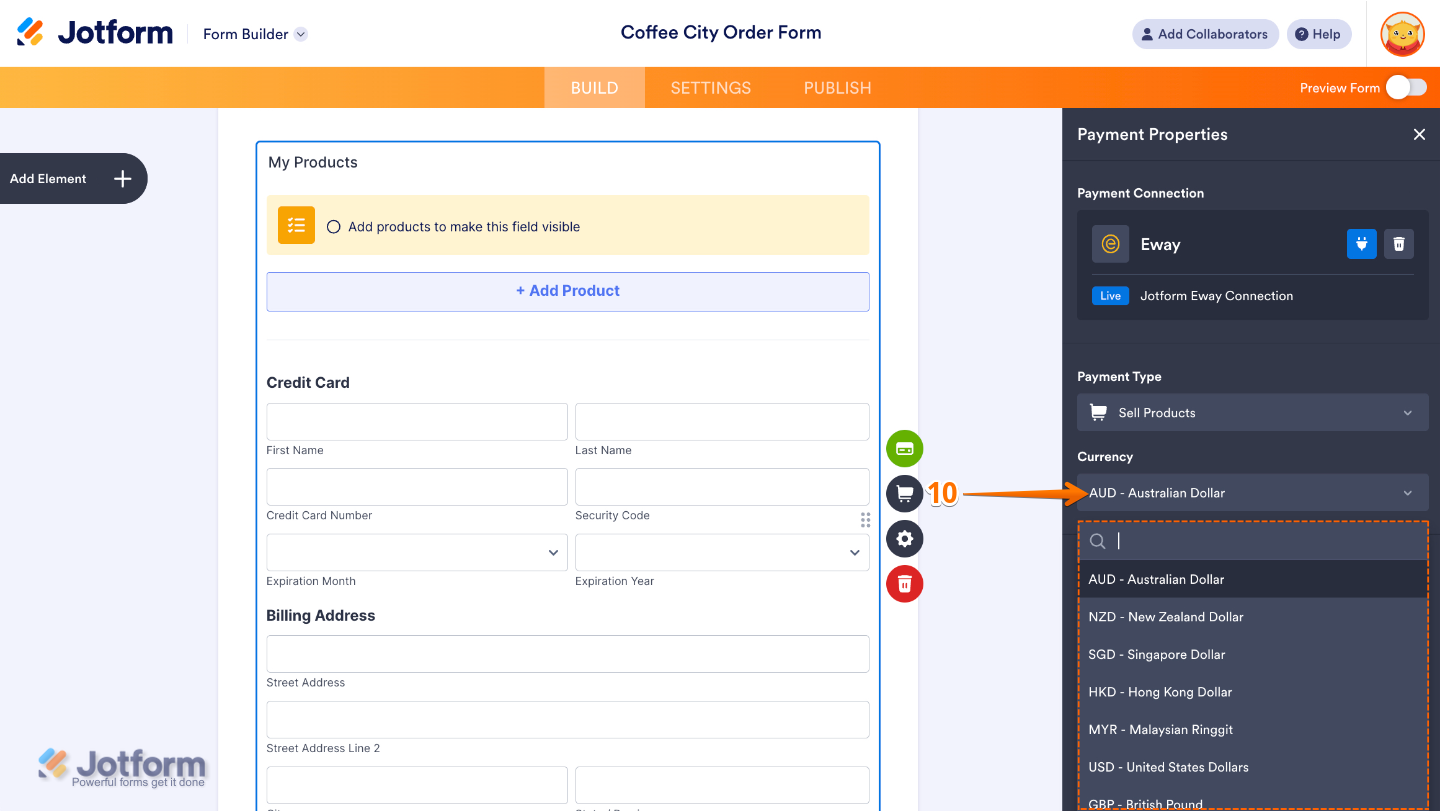
Task: Click the Billing Address heading
Action: click(x=321, y=616)
